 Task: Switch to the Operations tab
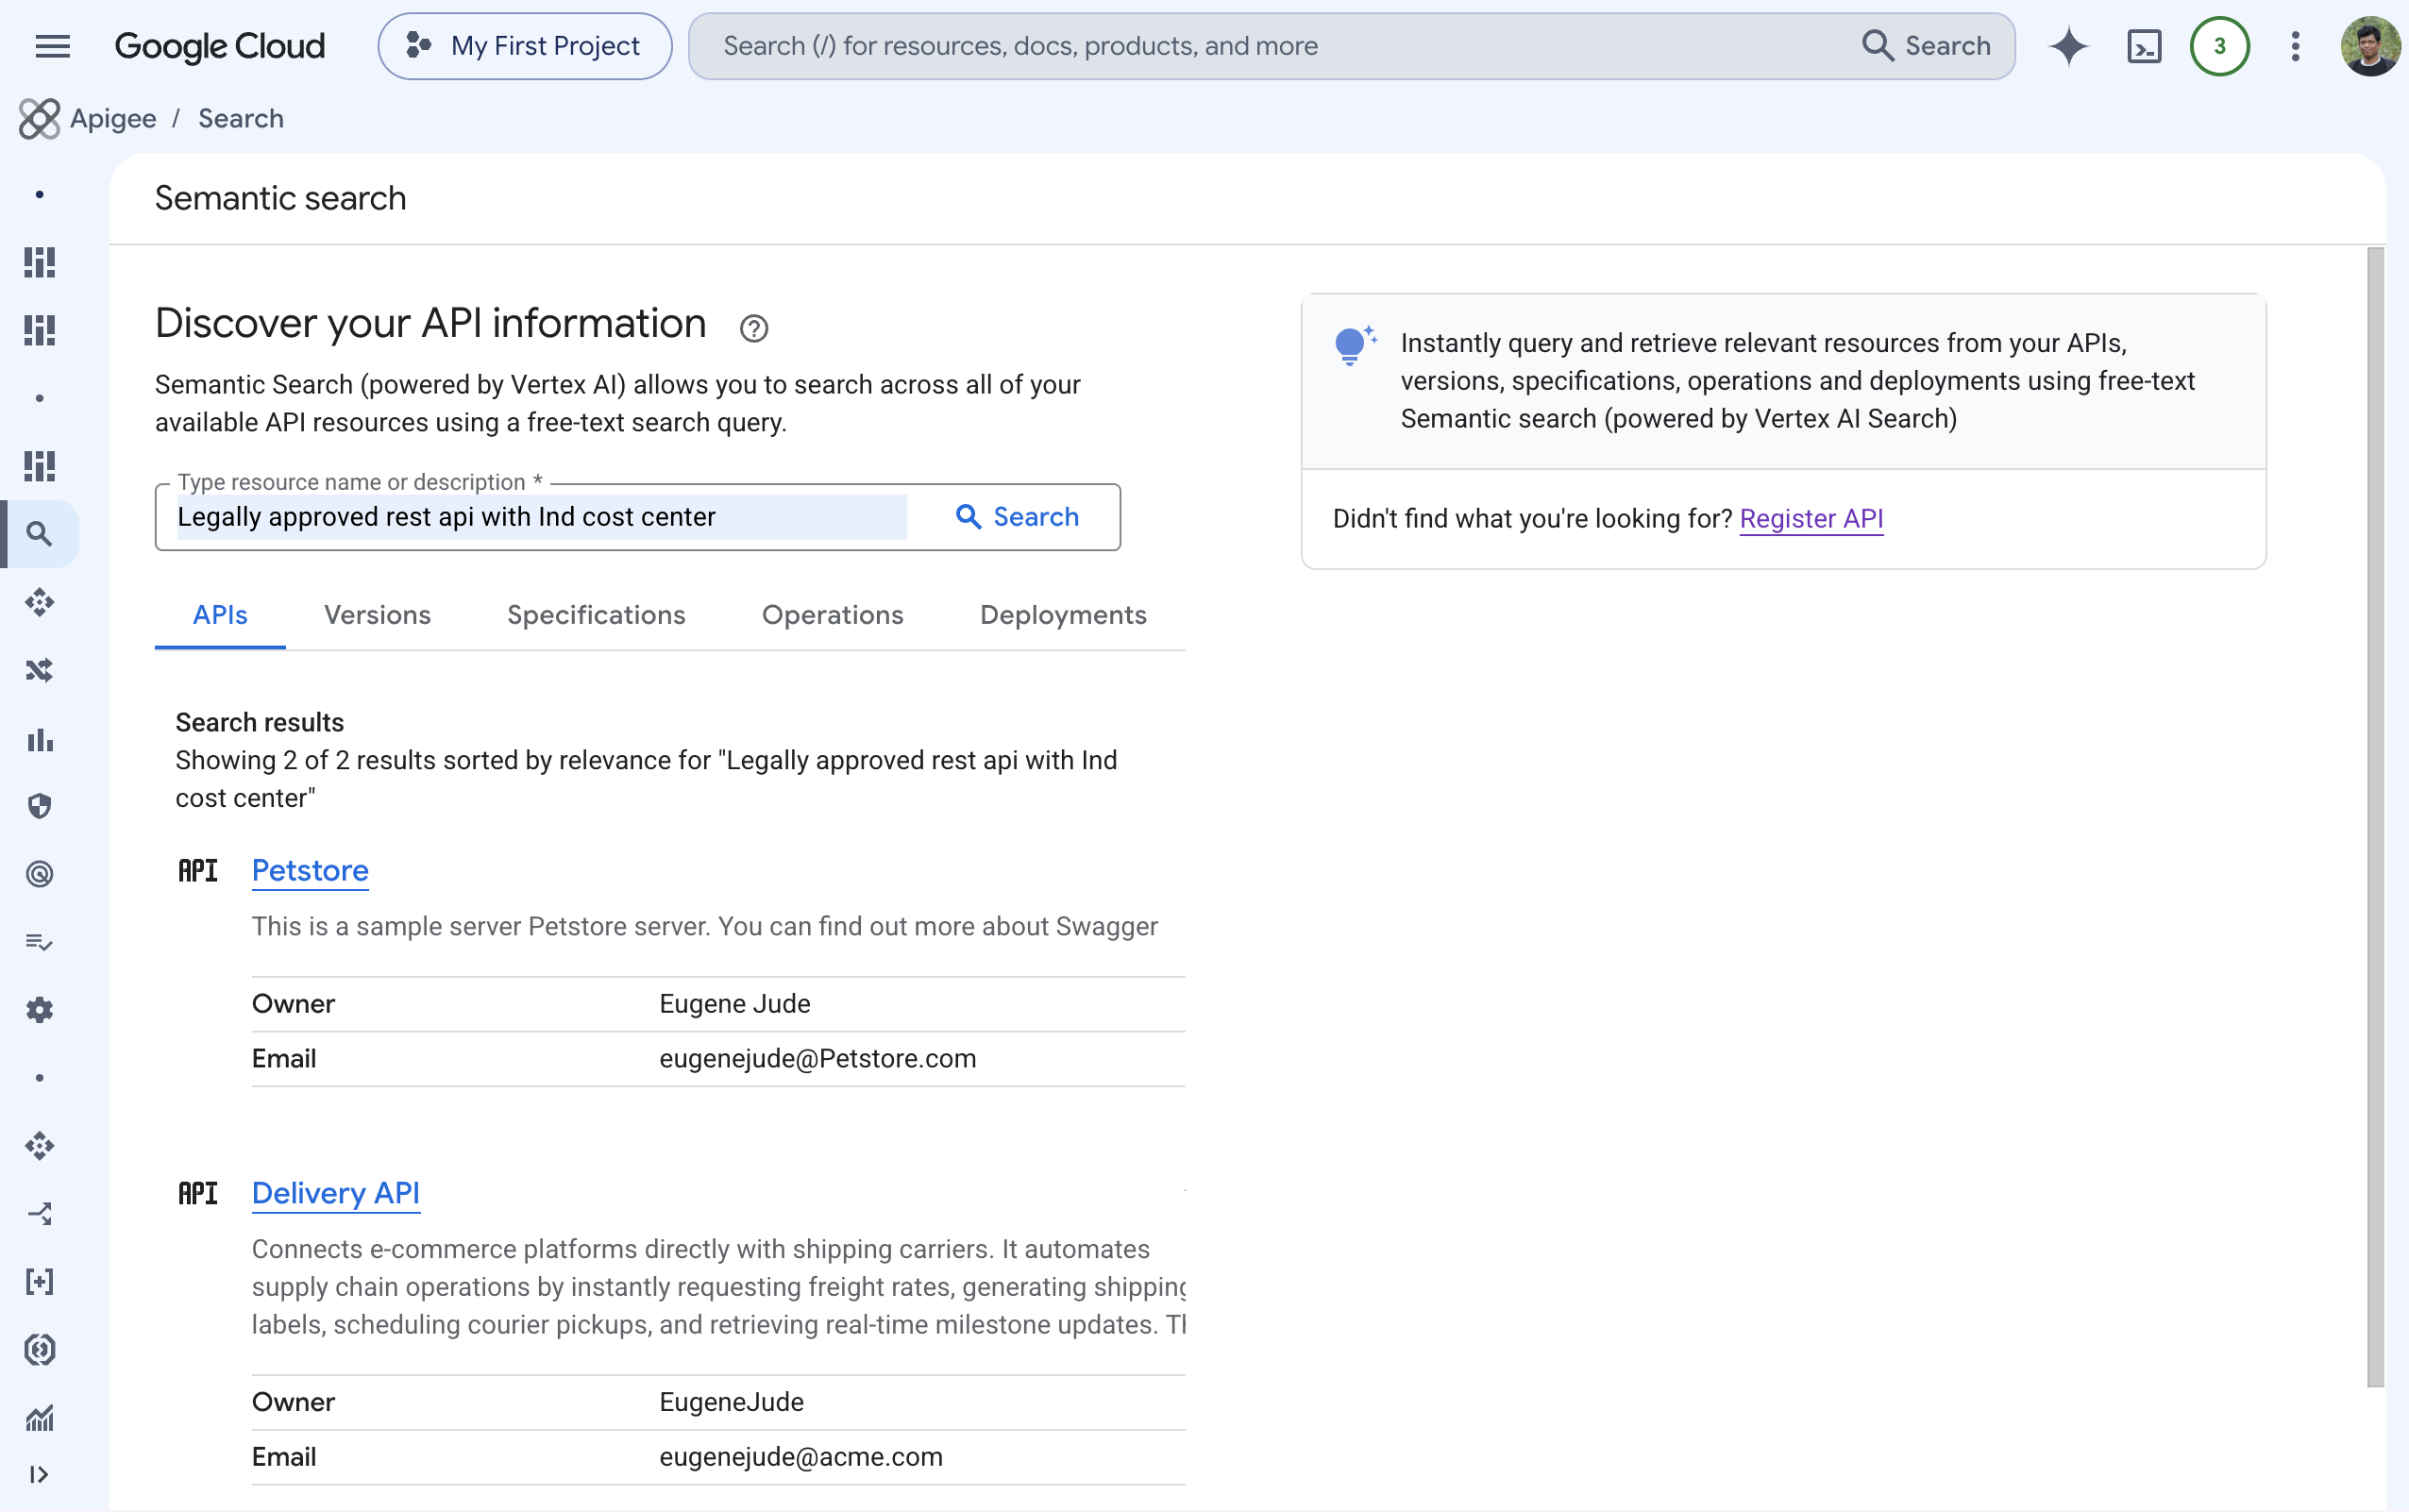832,615
